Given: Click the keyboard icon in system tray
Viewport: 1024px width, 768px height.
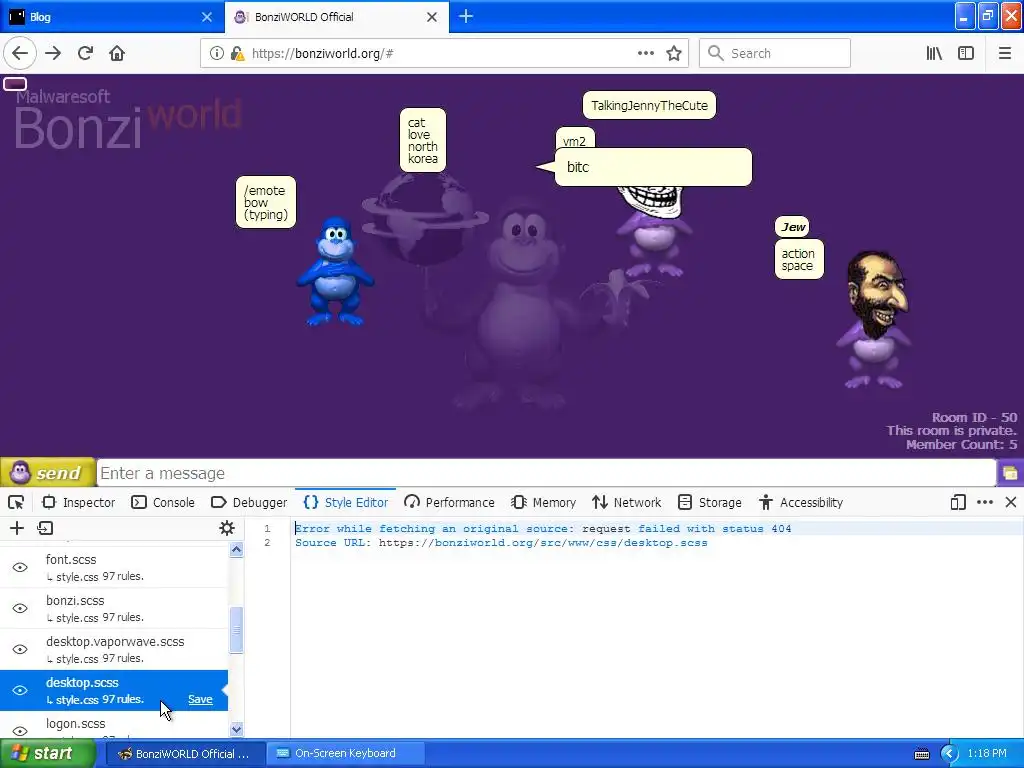Looking at the screenshot, I should pos(921,754).
